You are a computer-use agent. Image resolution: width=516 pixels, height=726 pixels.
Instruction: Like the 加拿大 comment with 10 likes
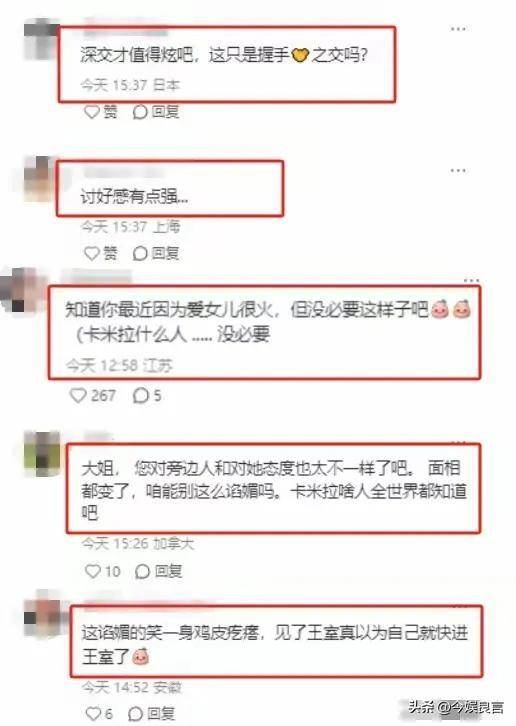point(103,571)
